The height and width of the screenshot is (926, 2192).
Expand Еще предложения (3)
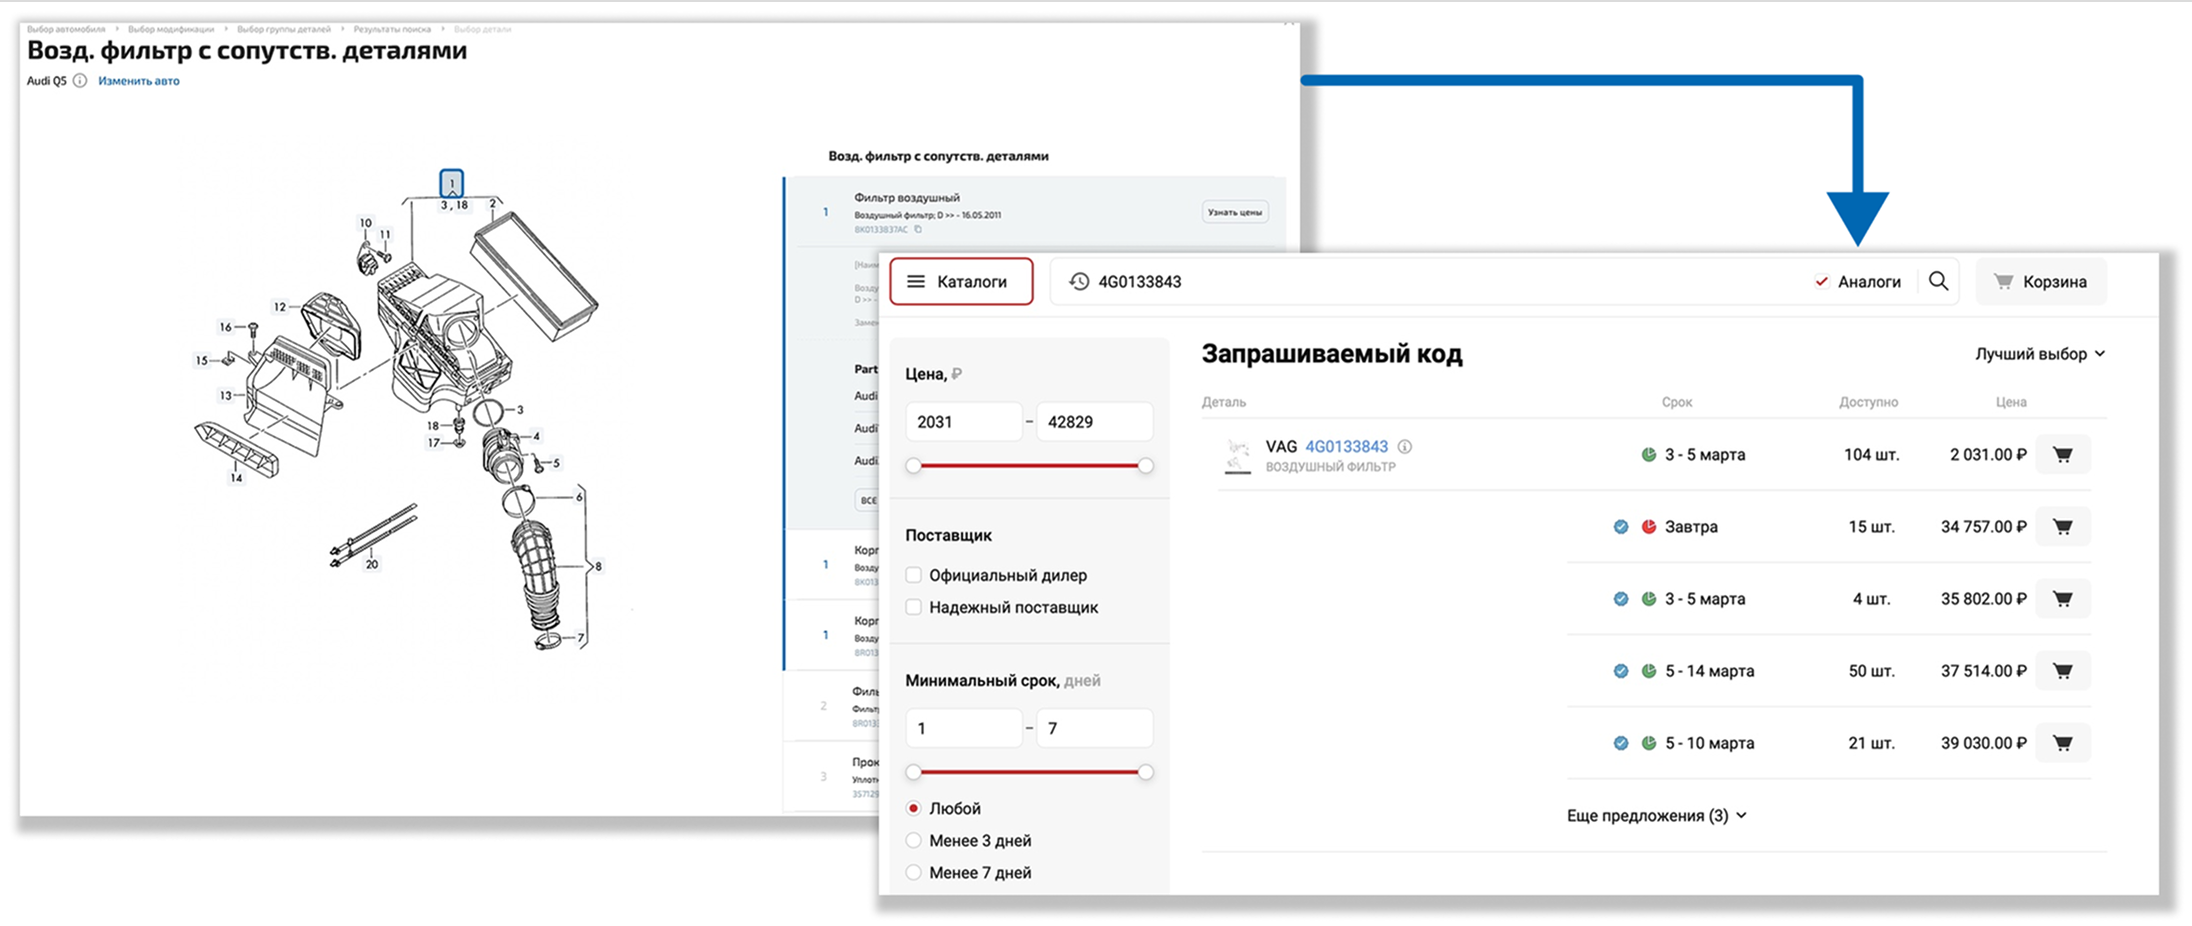(1655, 815)
